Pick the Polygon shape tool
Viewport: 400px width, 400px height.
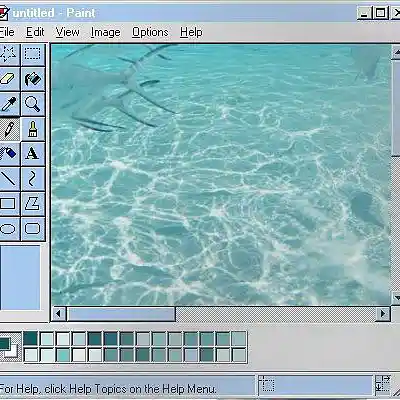click(33, 204)
